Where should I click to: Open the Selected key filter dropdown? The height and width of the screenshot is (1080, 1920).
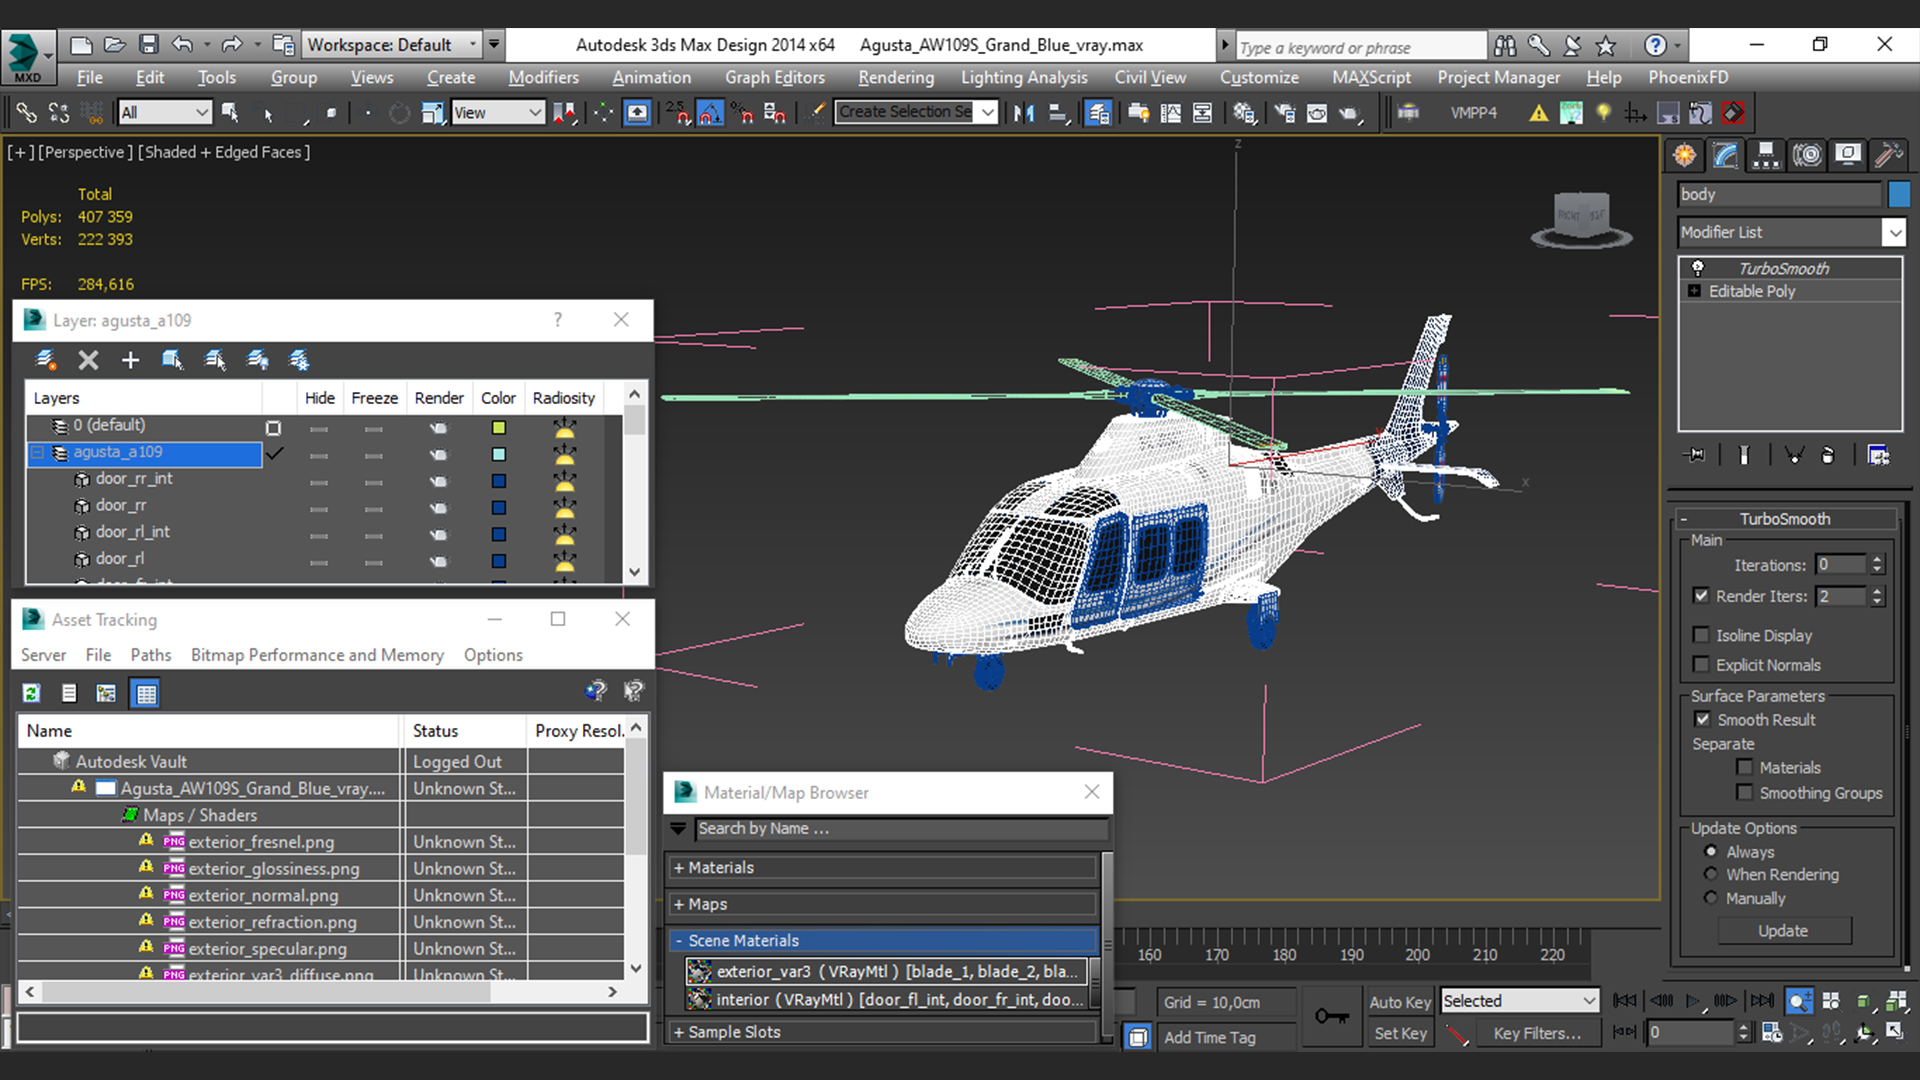(1519, 1001)
